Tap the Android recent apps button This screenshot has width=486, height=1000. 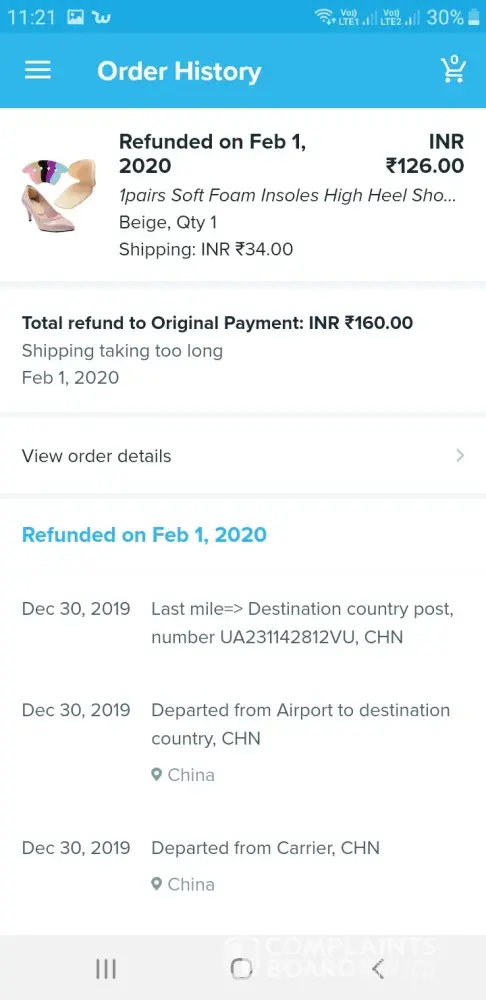[106, 969]
